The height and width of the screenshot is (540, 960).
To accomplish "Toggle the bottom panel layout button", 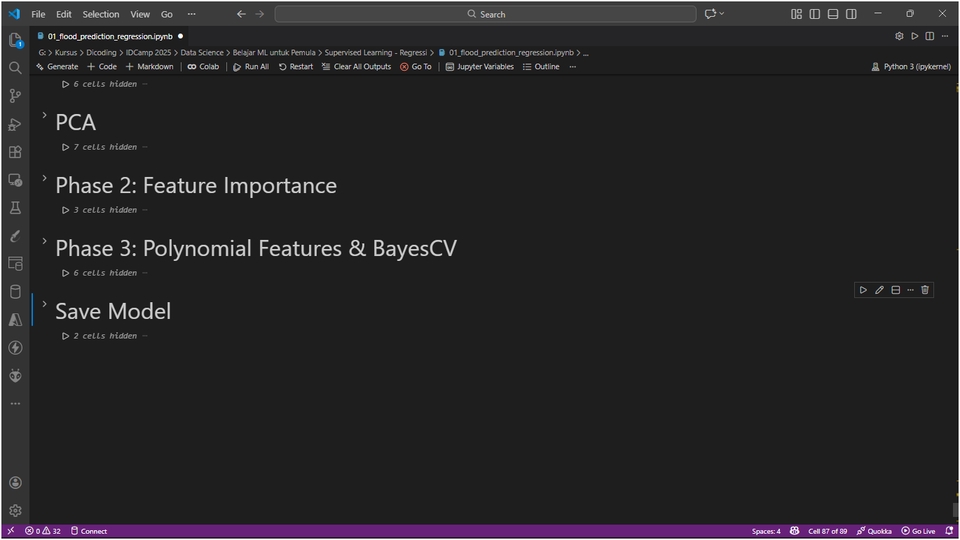I will pos(833,14).
